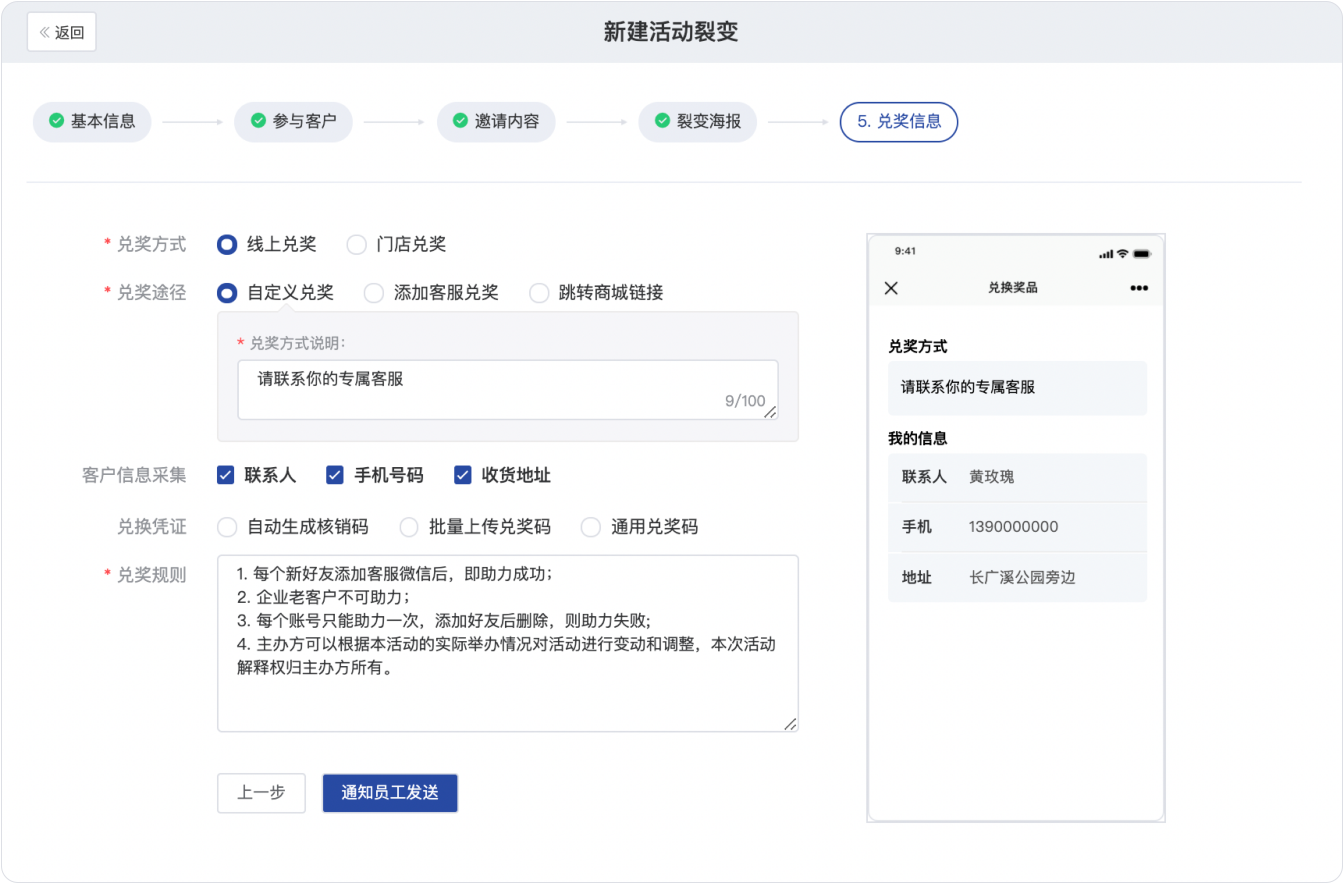
Task: Click 请联系你的专属客服 box in phone preview
Action: (x=1017, y=387)
